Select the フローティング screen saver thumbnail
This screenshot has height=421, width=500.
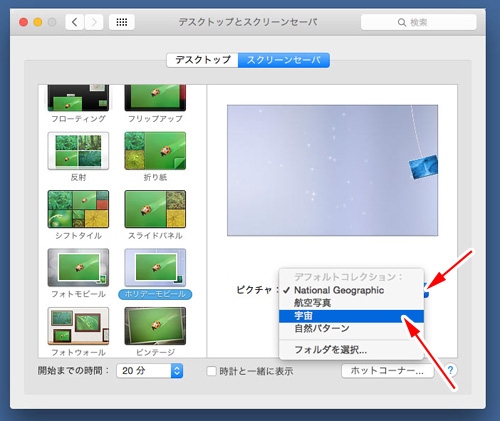[x=78, y=98]
